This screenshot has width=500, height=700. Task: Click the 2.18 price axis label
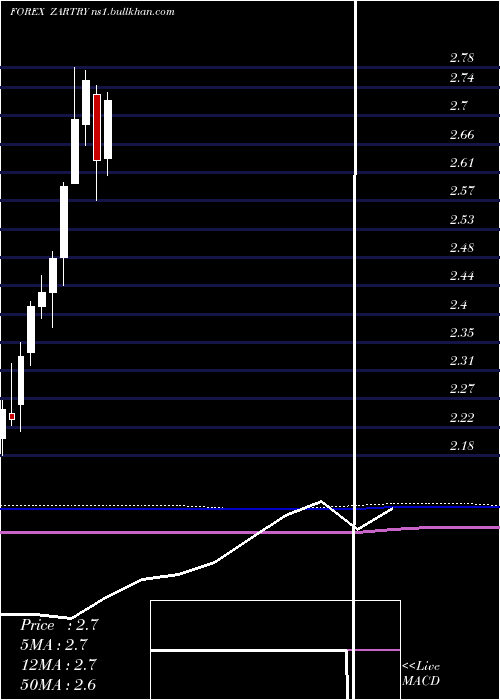pyautogui.click(x=462, y=446)
